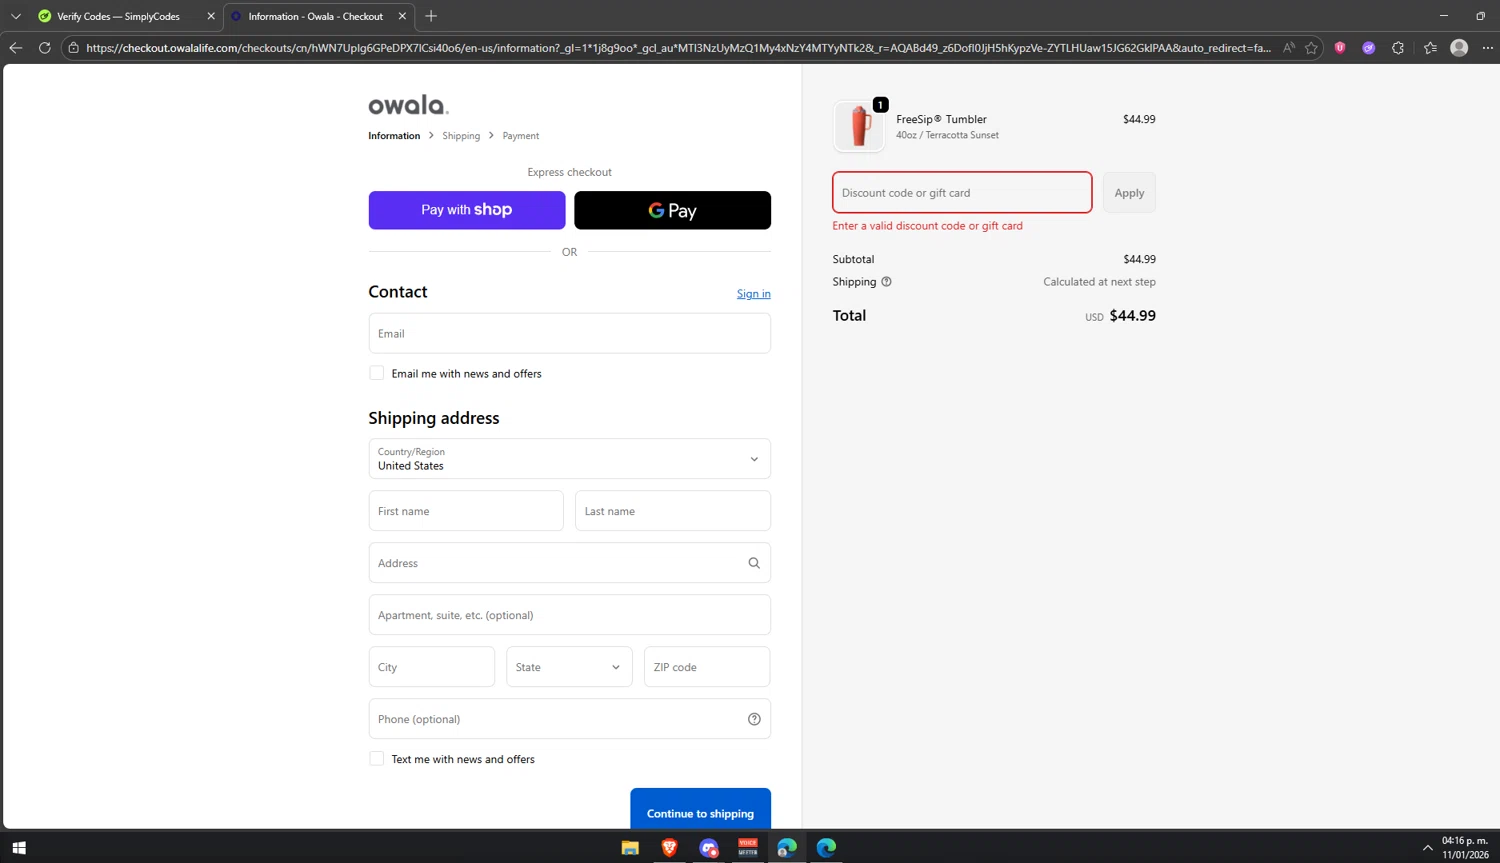Reload the checkout page

(44, 47)
